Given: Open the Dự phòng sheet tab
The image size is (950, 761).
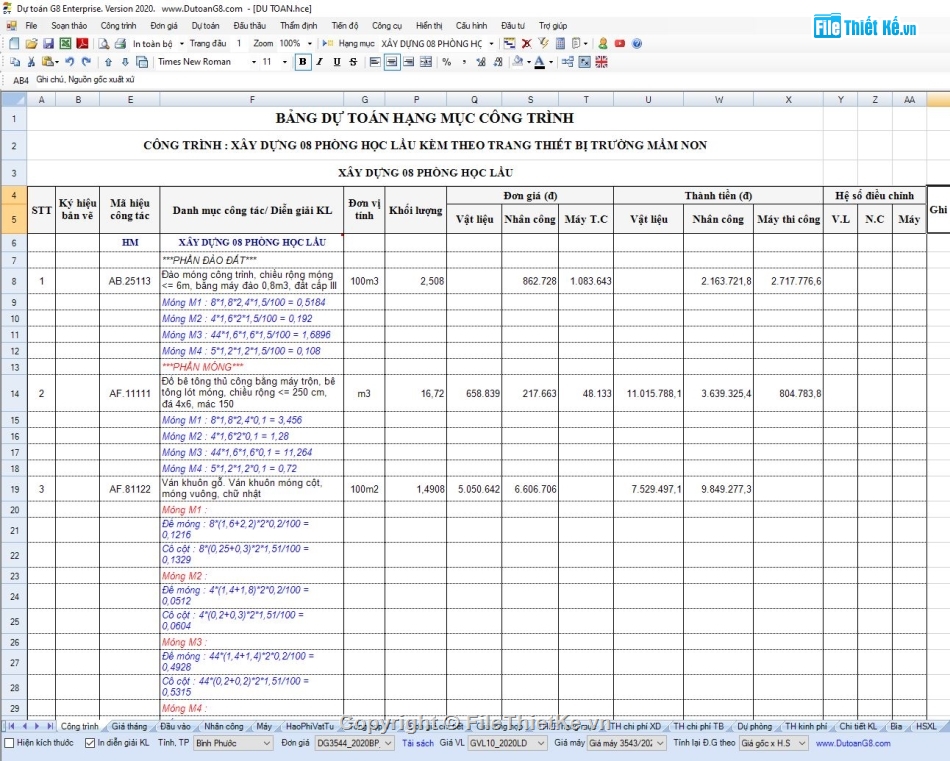Looking at the screenshot, I should pos(754,726).
